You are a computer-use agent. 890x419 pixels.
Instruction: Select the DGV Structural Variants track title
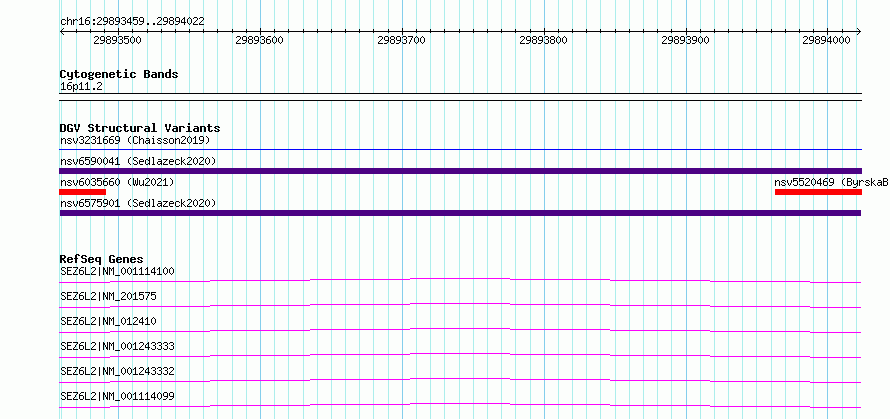(140, 128)
